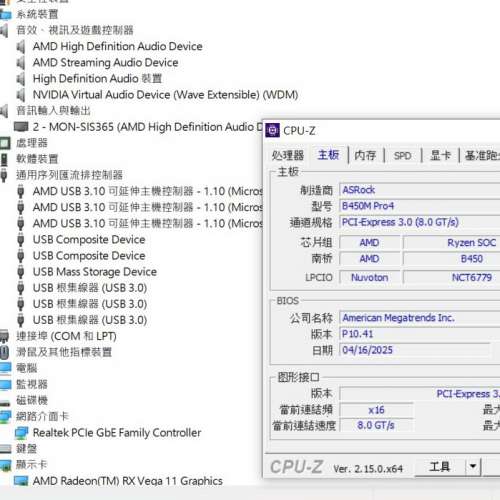This screenshot has width=500, height=500.
Task: Click the 工具 button in CPU-Z
Action: point(440,466)
